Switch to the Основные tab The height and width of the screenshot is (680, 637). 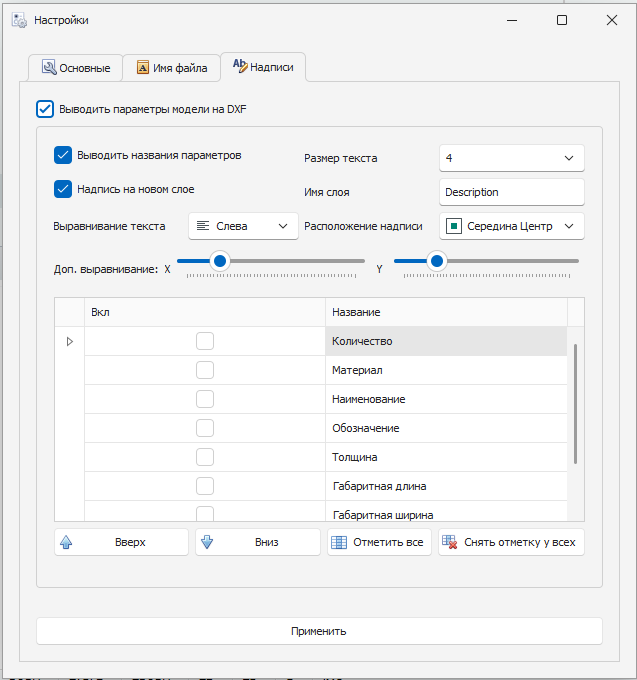coord(76,68)
